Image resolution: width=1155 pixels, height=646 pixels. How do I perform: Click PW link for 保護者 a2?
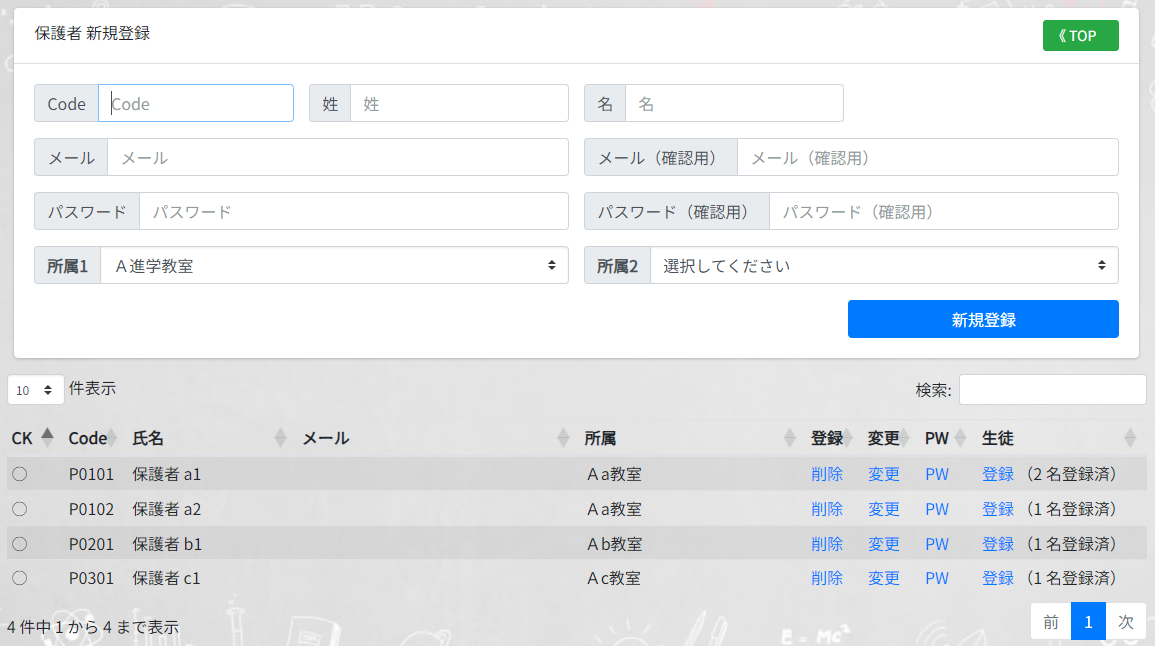click(x=937, y=509)
